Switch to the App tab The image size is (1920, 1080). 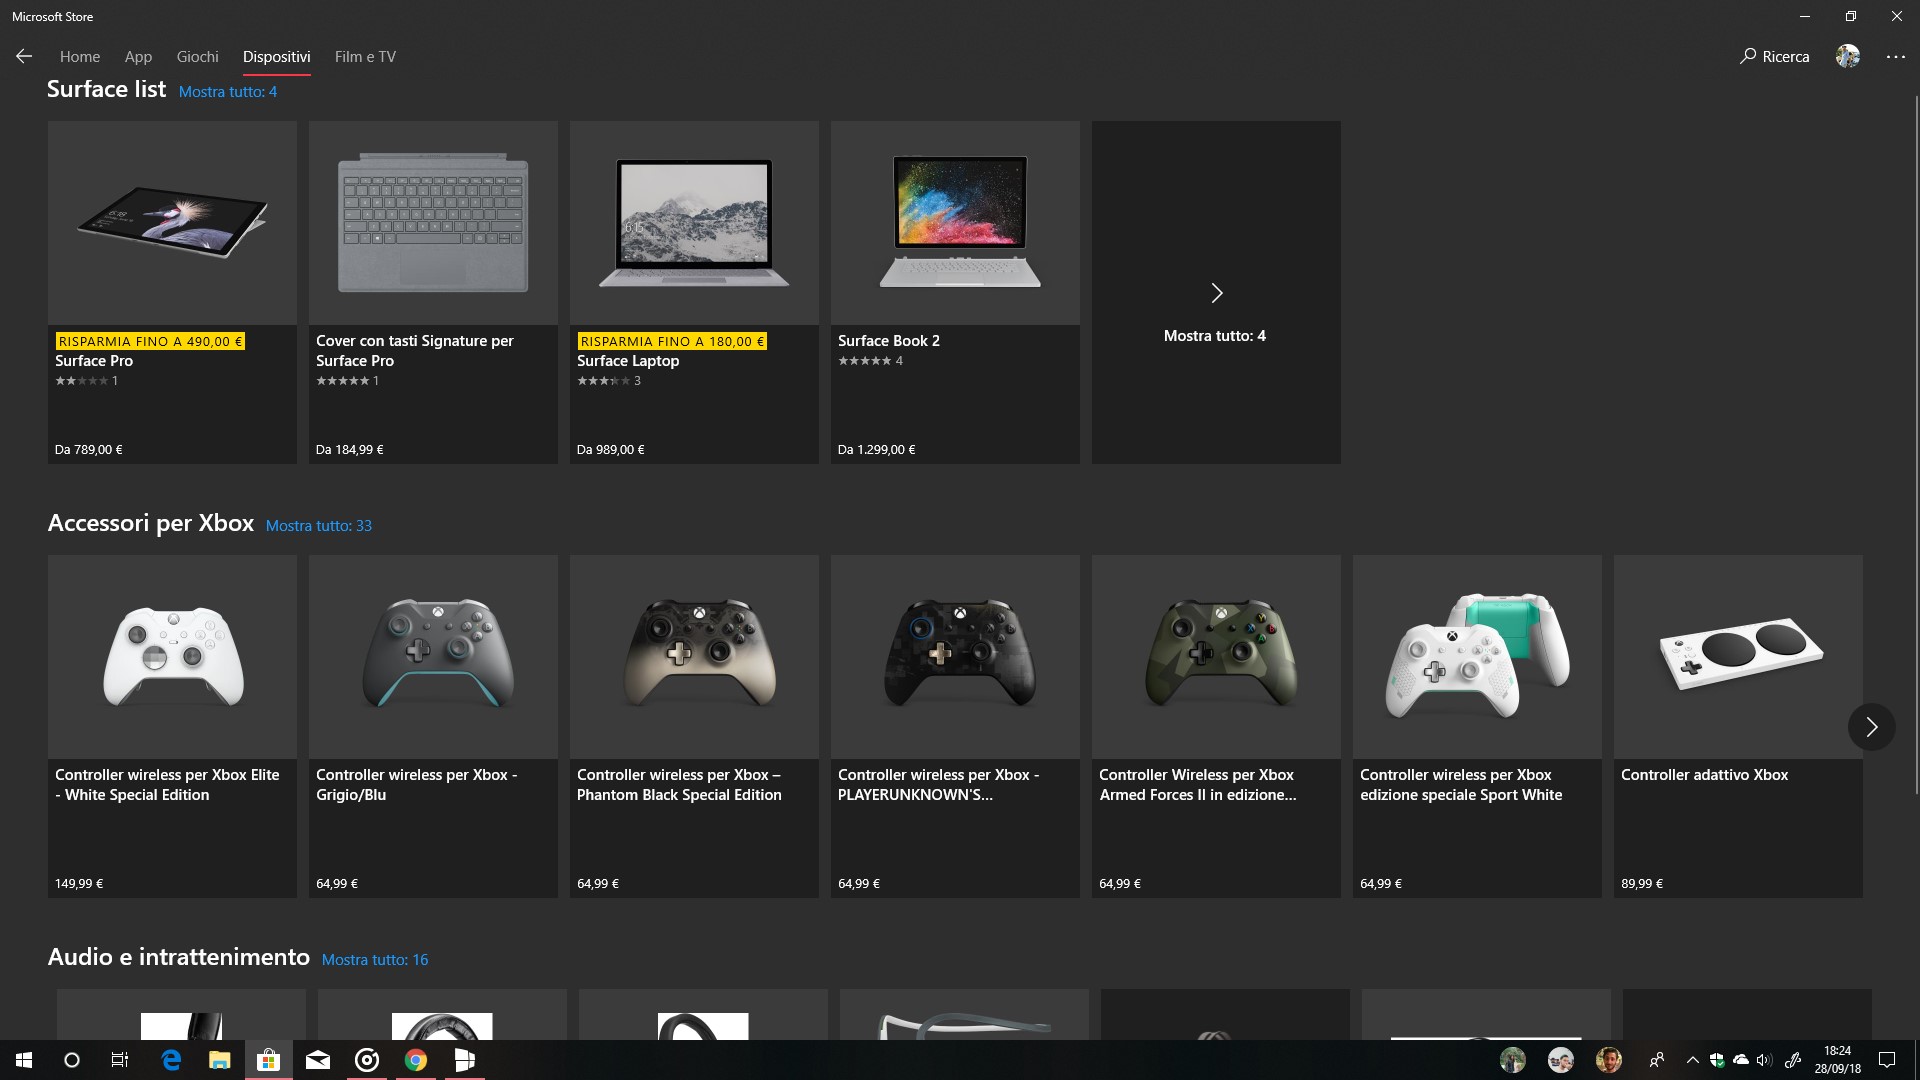click(x=138, y=57)
